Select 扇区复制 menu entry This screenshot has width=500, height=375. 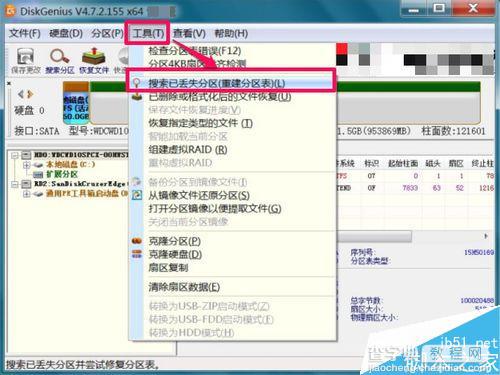point(168,267)
